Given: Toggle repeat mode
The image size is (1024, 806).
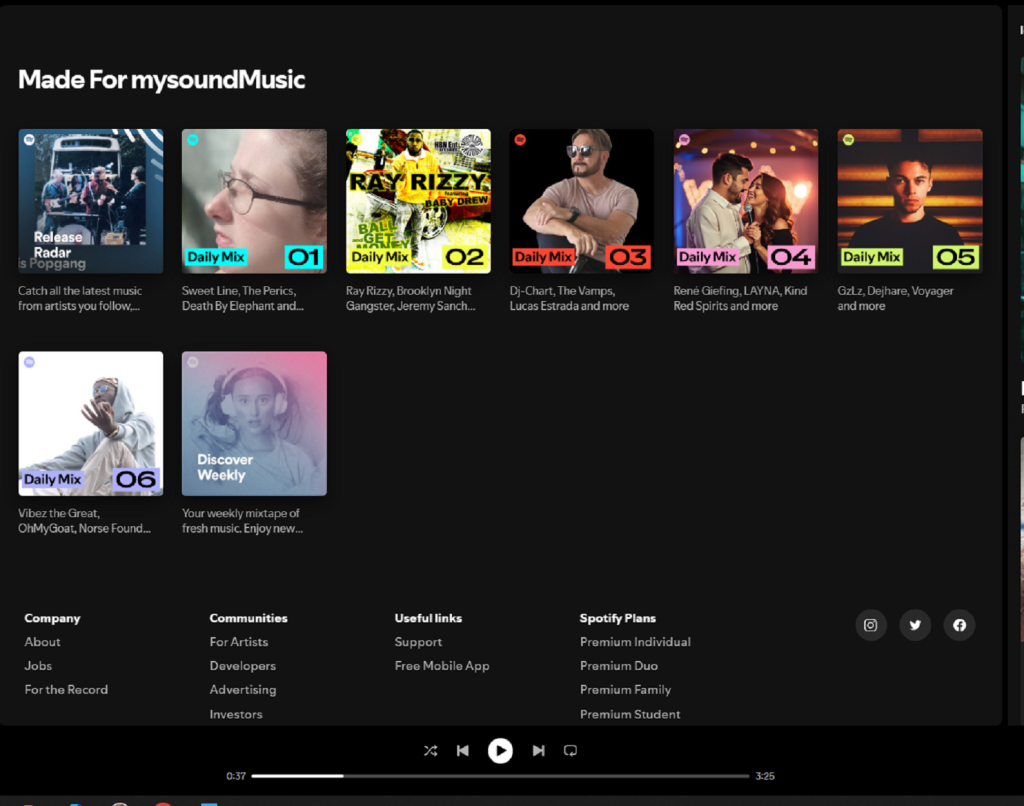Looking at the screenshot, I should coord(570,750).
